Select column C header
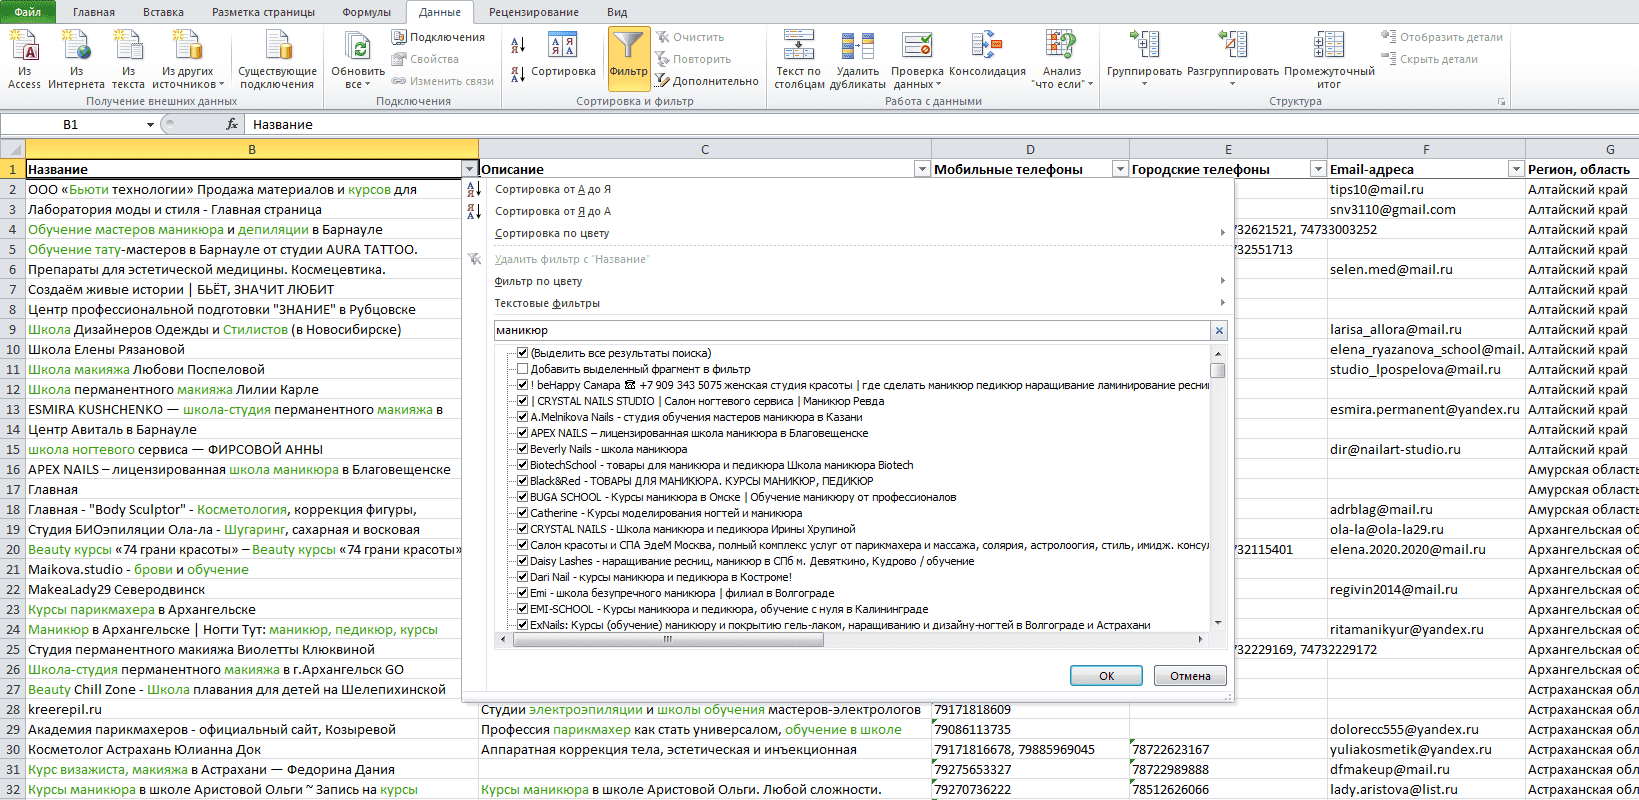 (x=705, y=149)
